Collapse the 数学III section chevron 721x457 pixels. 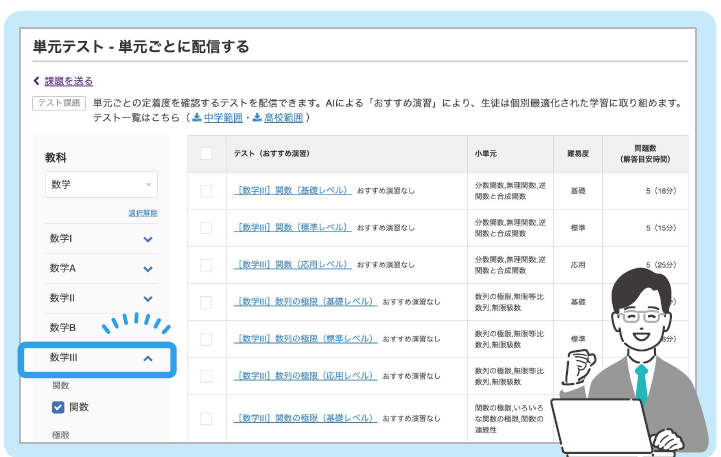pyautogui.click(x=148, y=359)
